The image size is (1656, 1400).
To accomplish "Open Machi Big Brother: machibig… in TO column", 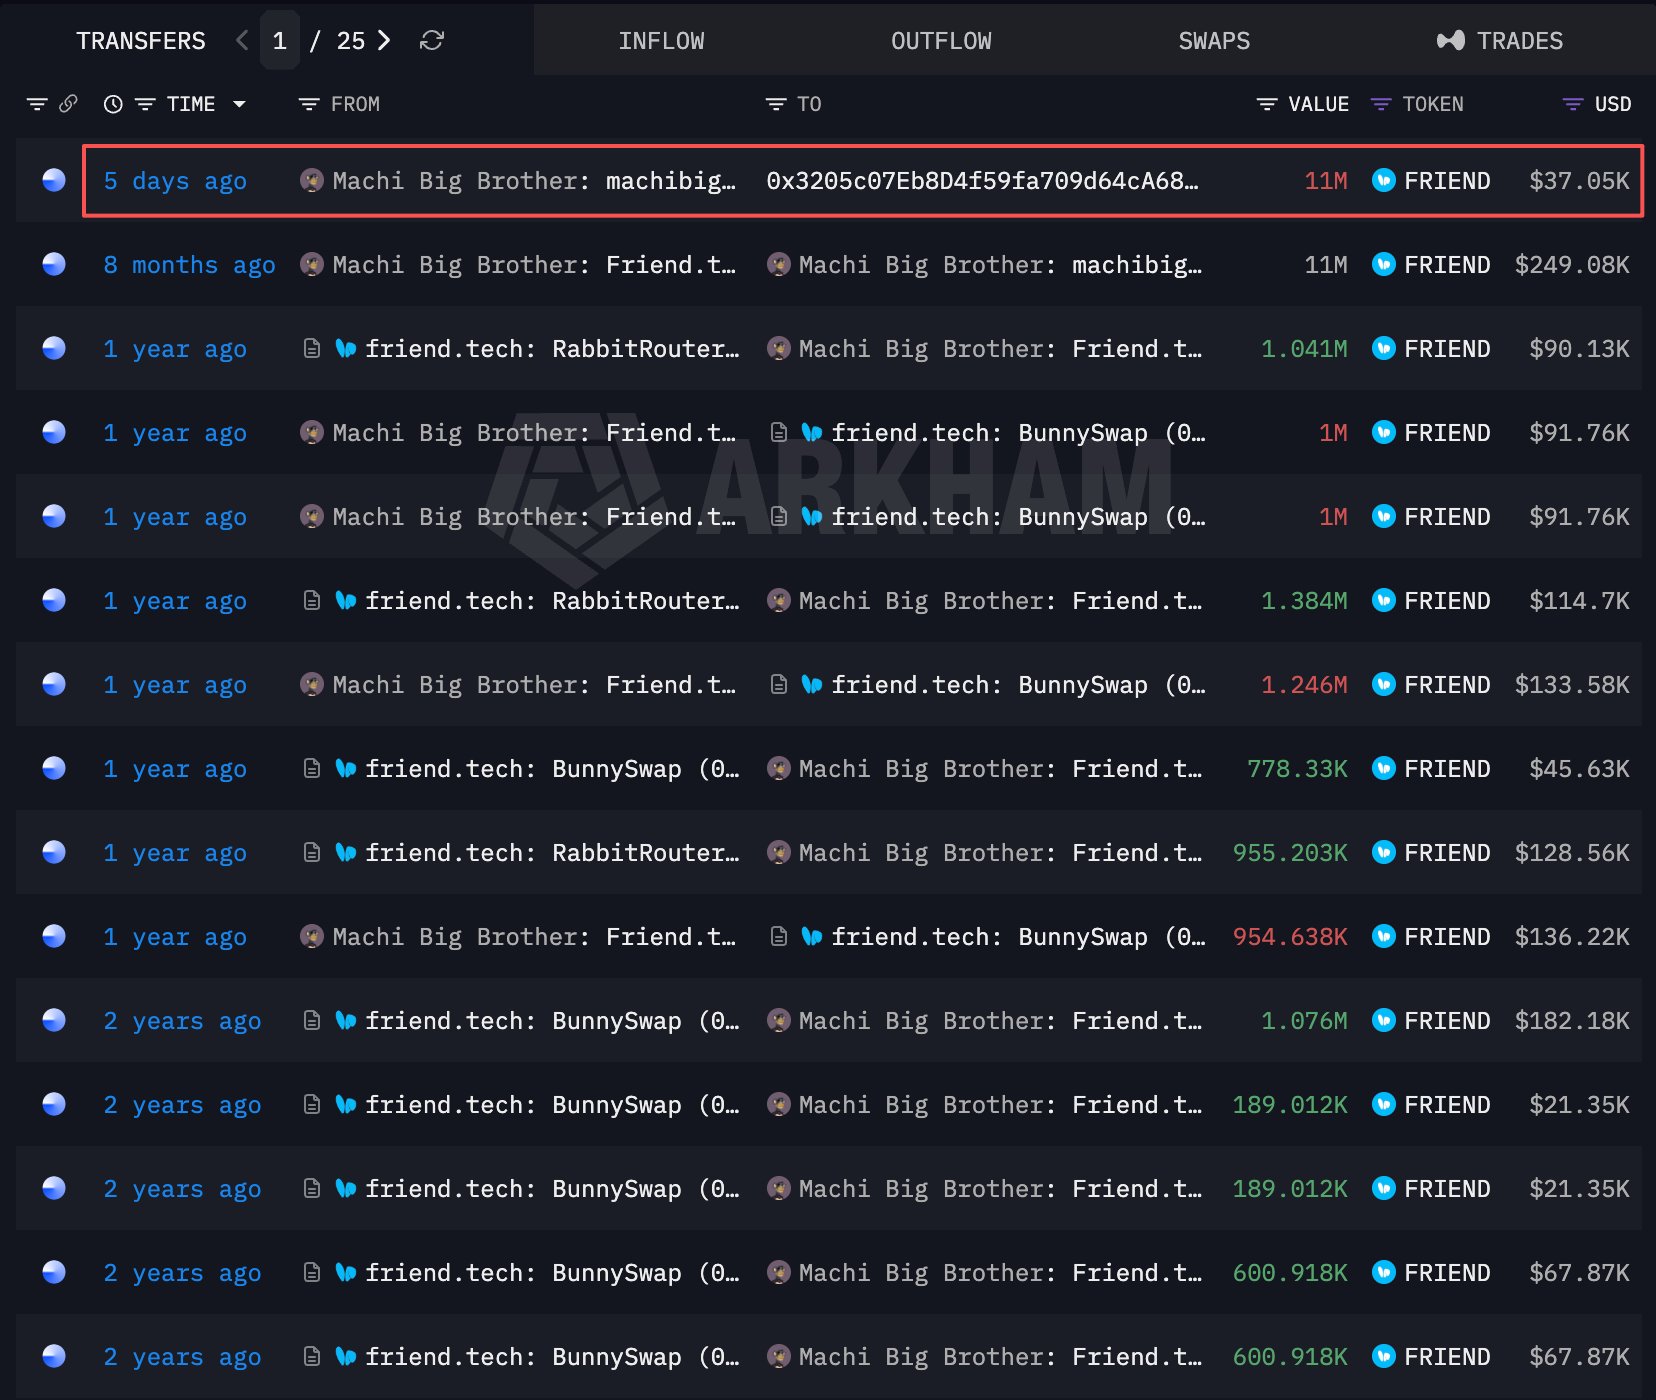I will [x=1000, y=265].
